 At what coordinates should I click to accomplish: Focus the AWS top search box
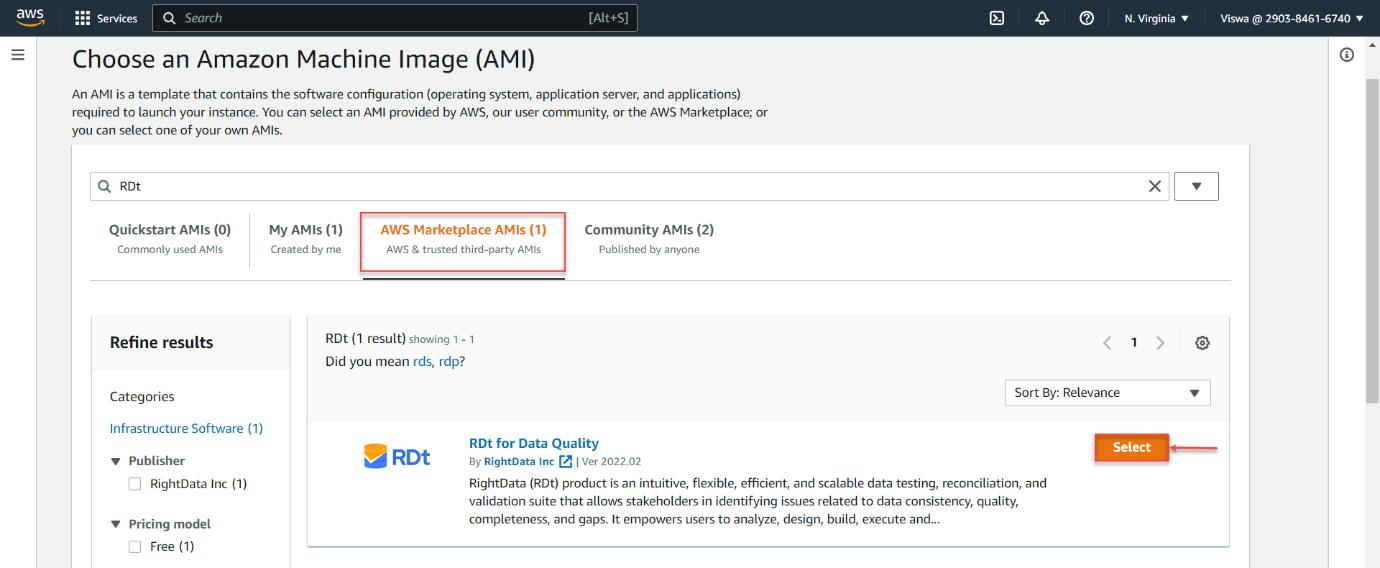coord(394,18)
